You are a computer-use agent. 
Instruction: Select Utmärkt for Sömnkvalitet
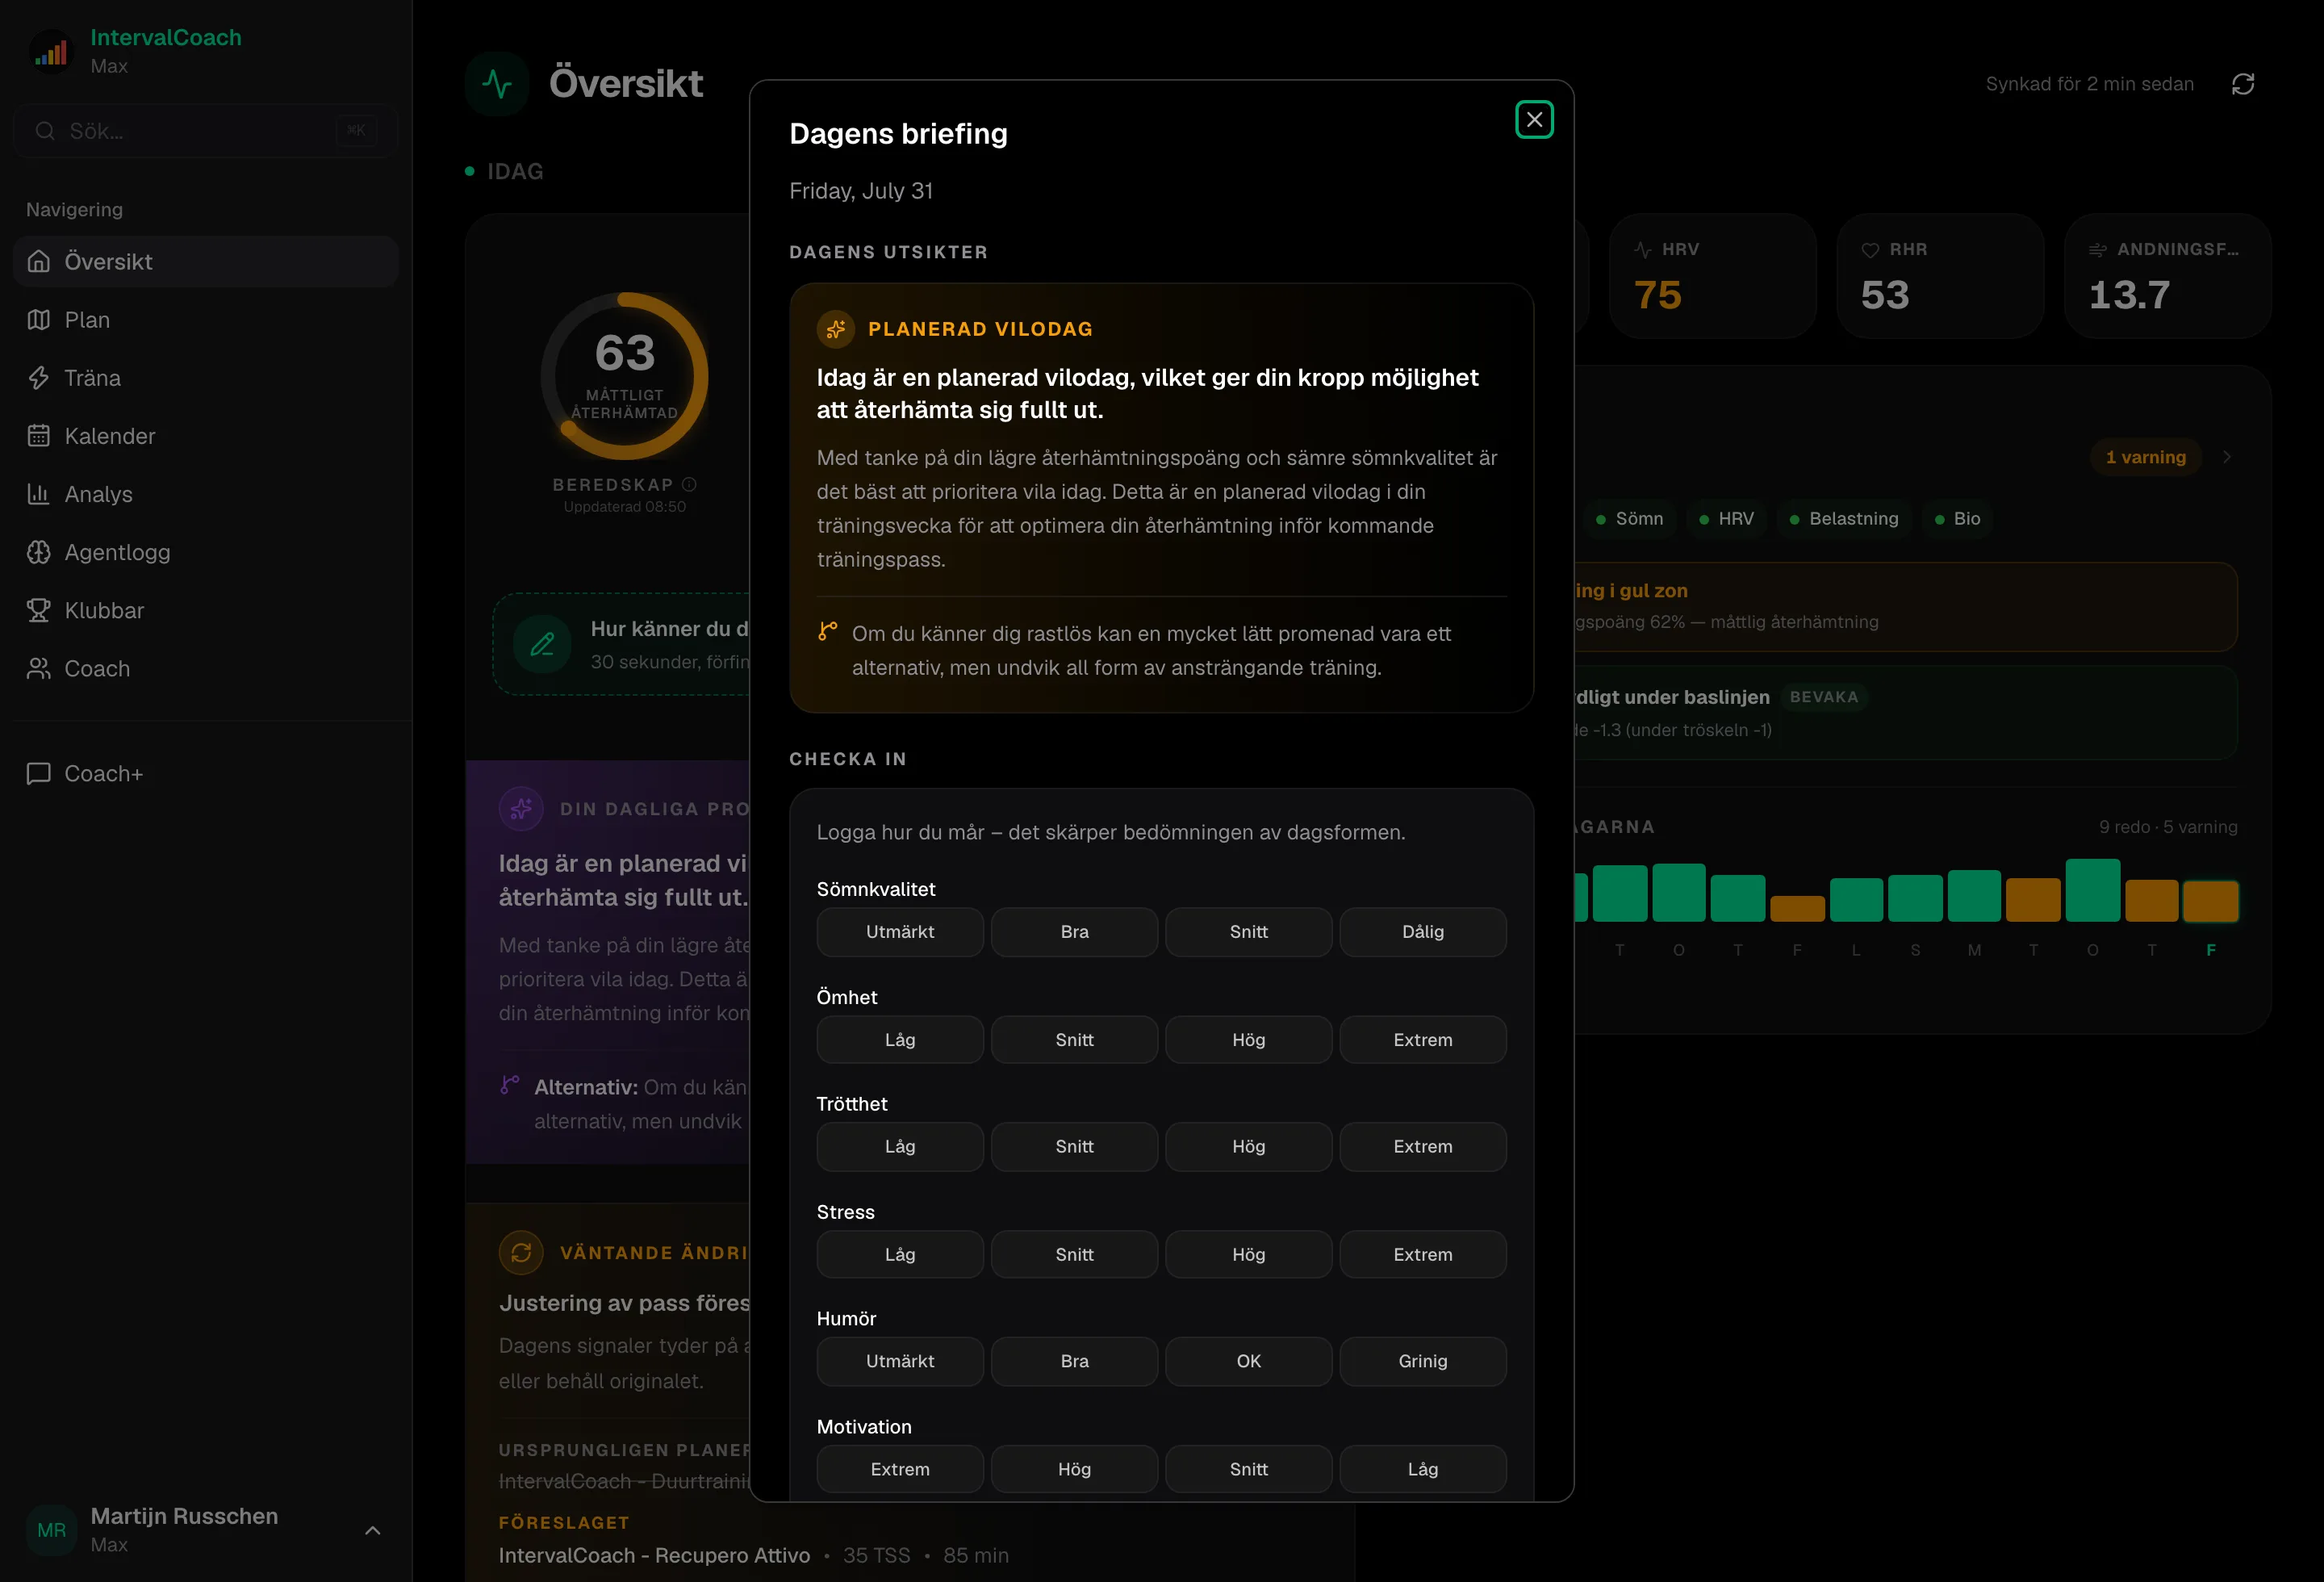pos(900,932)
